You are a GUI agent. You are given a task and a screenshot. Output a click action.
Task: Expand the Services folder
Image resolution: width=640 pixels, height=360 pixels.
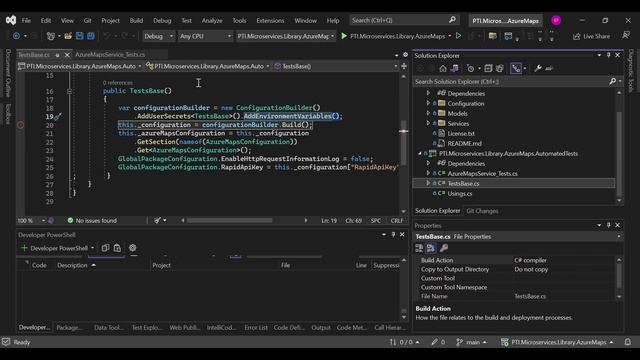pyautogui.click(x=428, y=123)
